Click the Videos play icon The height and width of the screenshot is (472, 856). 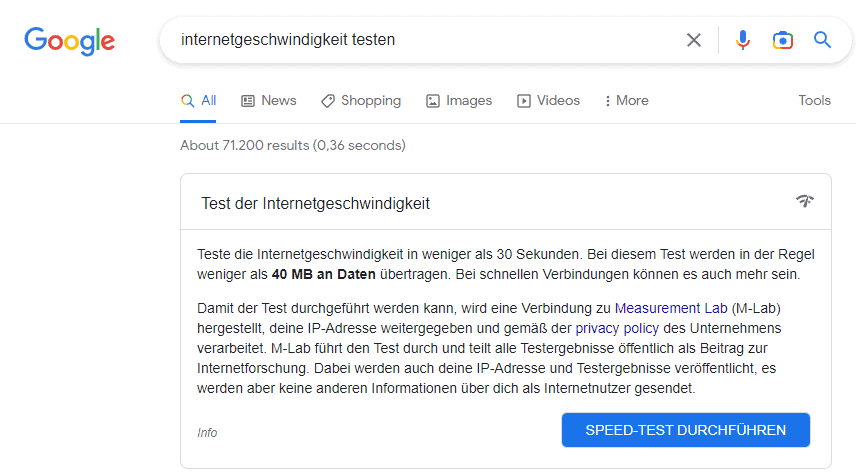524,101
